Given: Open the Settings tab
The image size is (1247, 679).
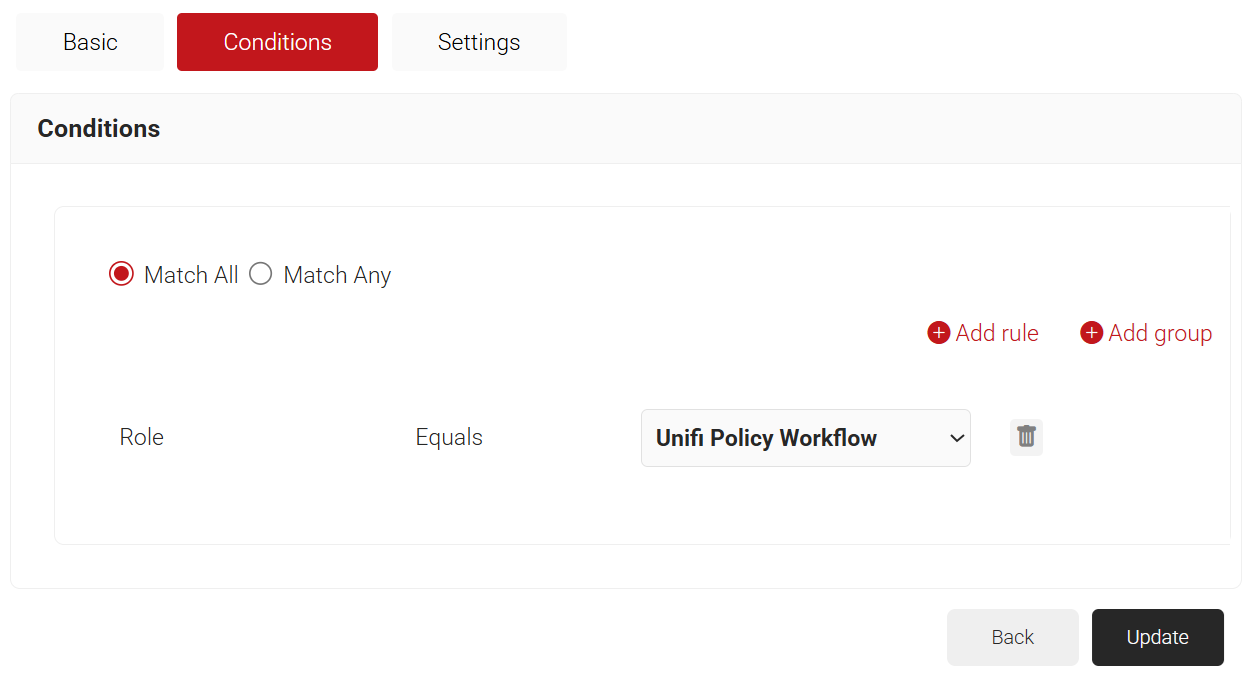Looking at the screenshot, I should tap(479, 42).
